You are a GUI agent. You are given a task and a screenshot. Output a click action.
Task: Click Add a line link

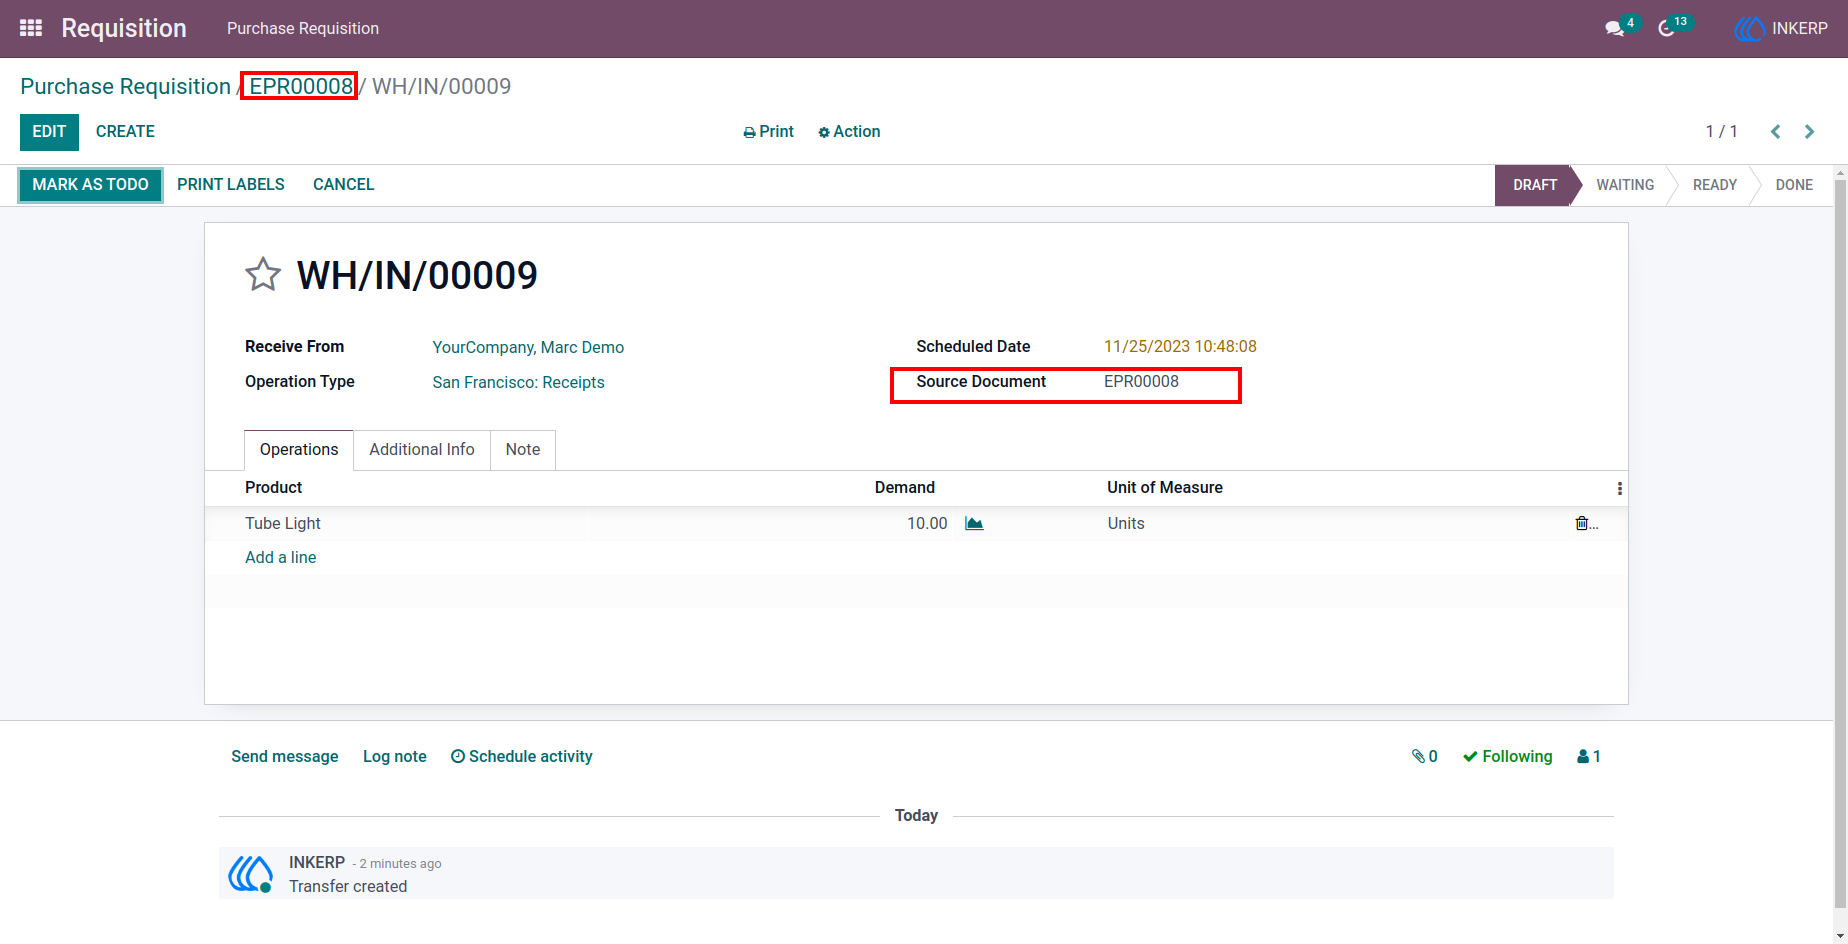tap(280, 557)
